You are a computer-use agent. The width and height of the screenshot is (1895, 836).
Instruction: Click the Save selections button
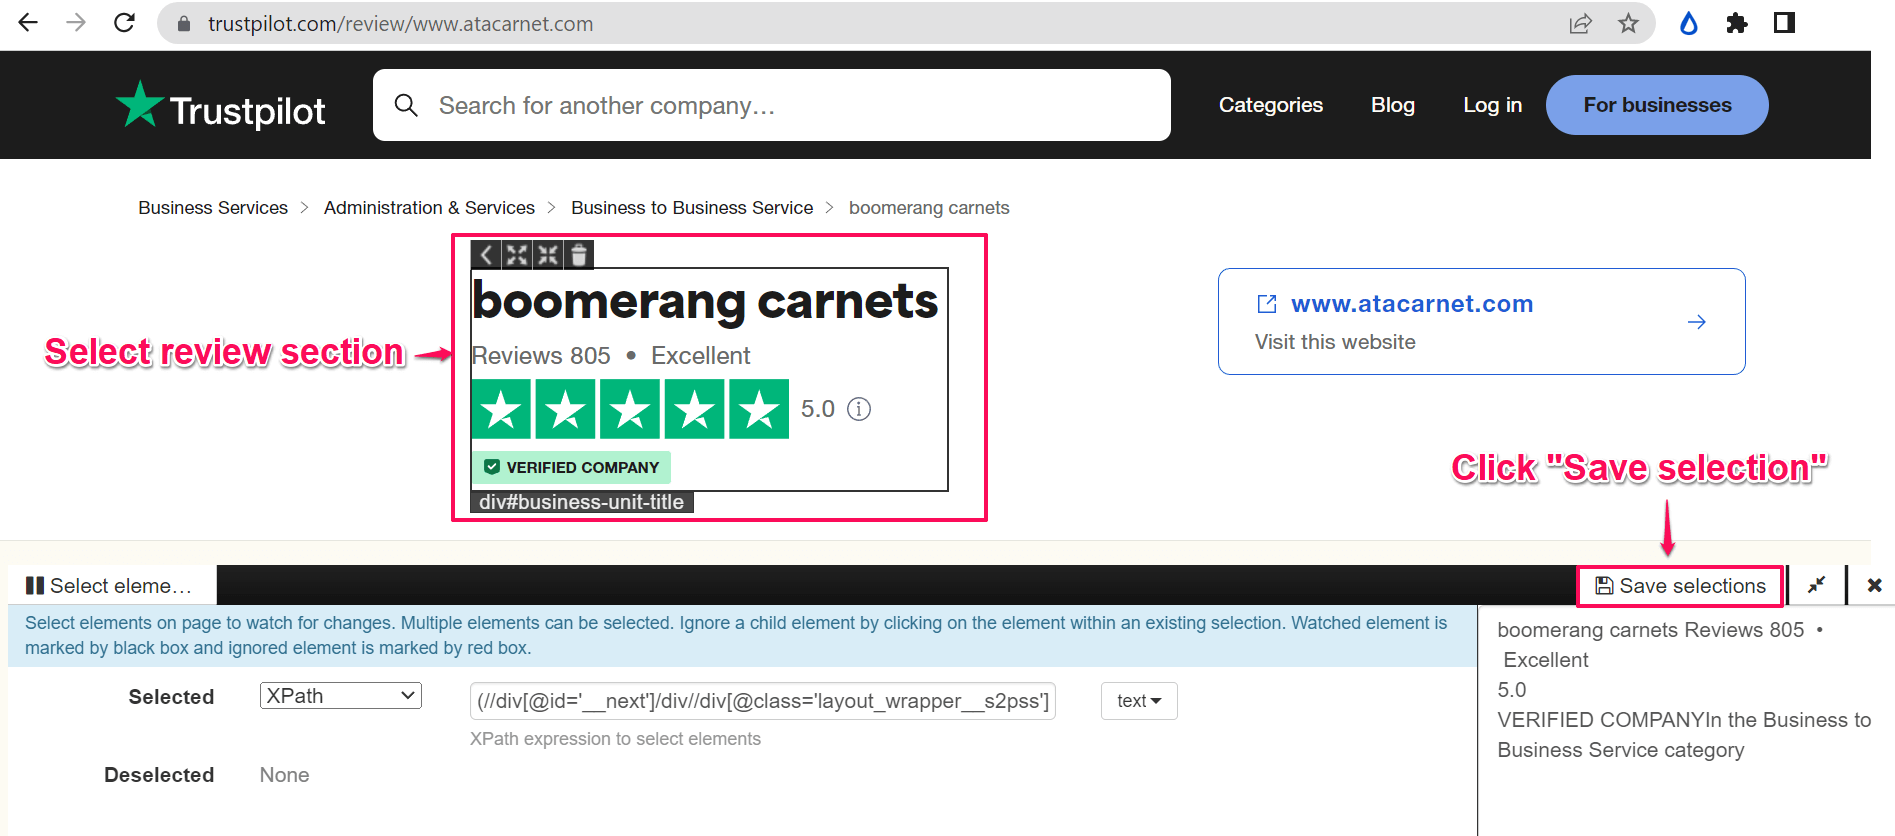(x=1680, y=586)
